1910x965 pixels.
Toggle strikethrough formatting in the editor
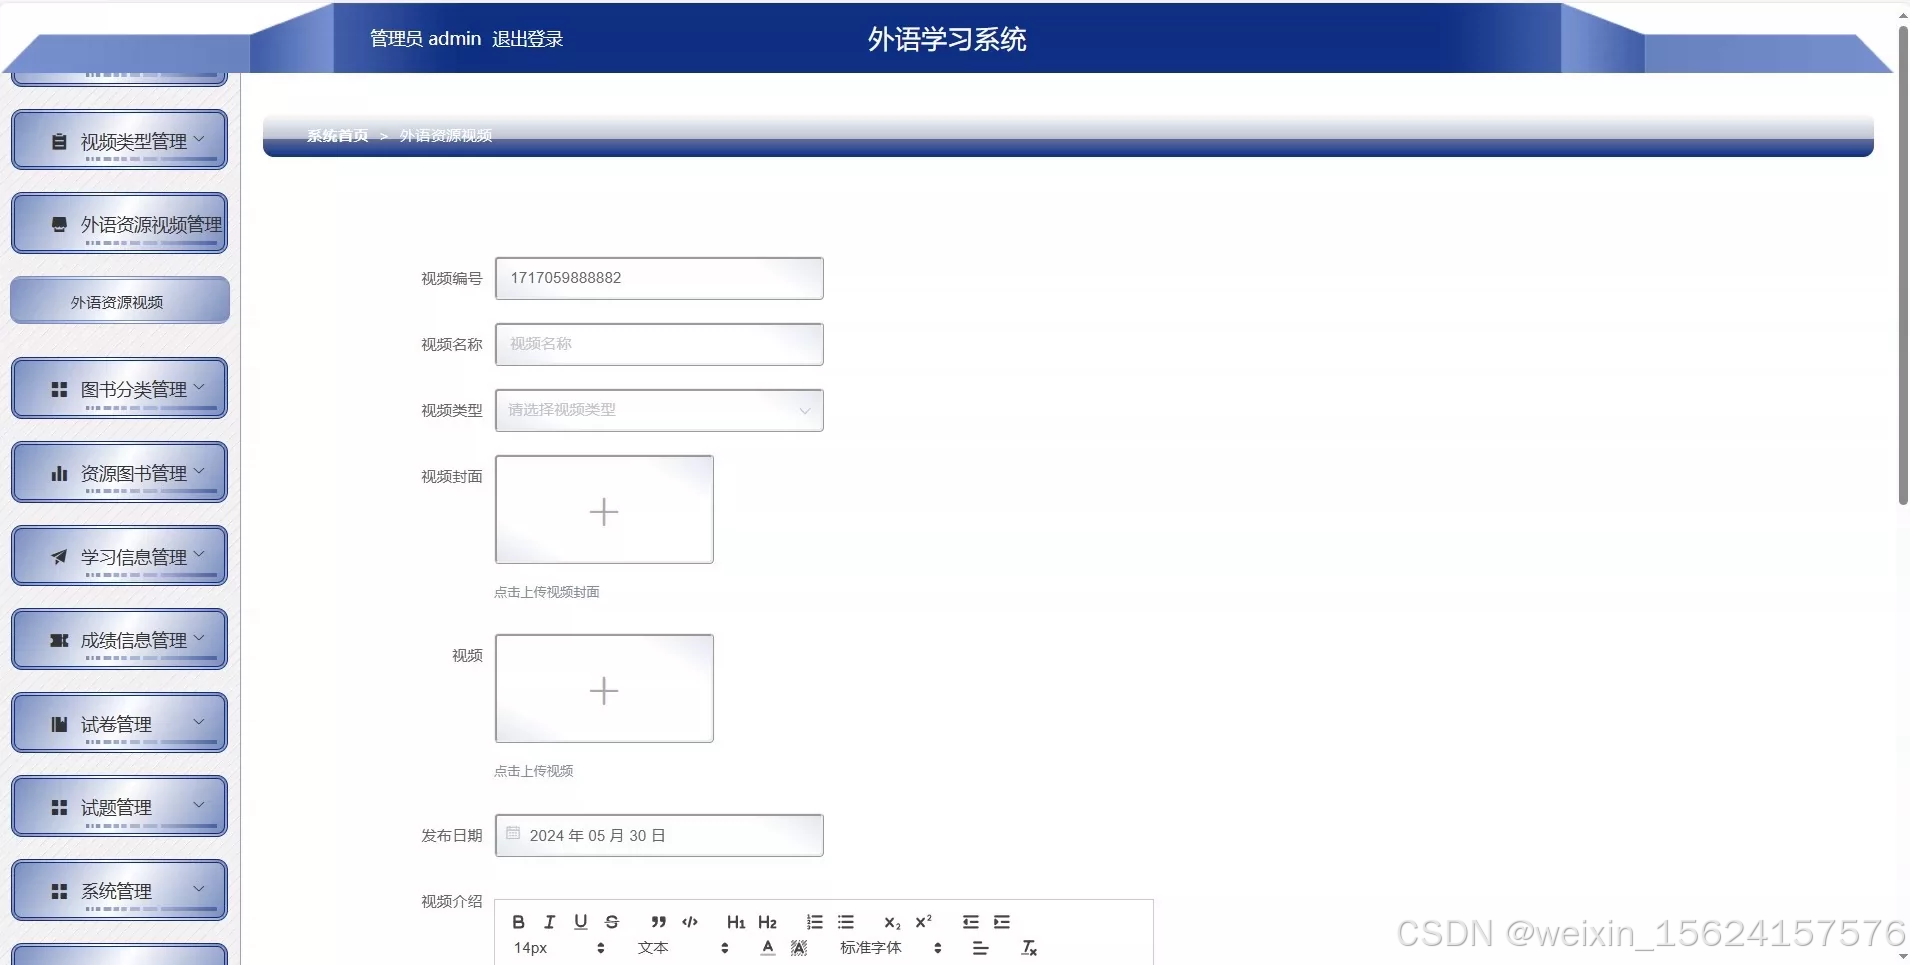612,922
